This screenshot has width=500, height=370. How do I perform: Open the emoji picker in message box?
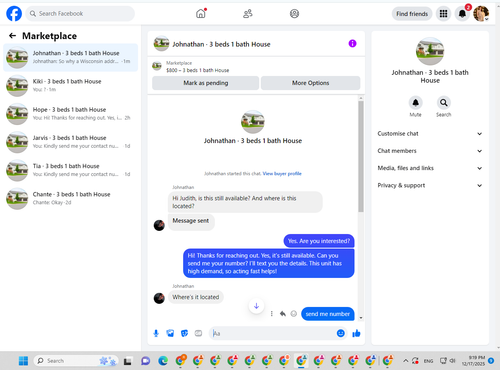pos(340,333)
